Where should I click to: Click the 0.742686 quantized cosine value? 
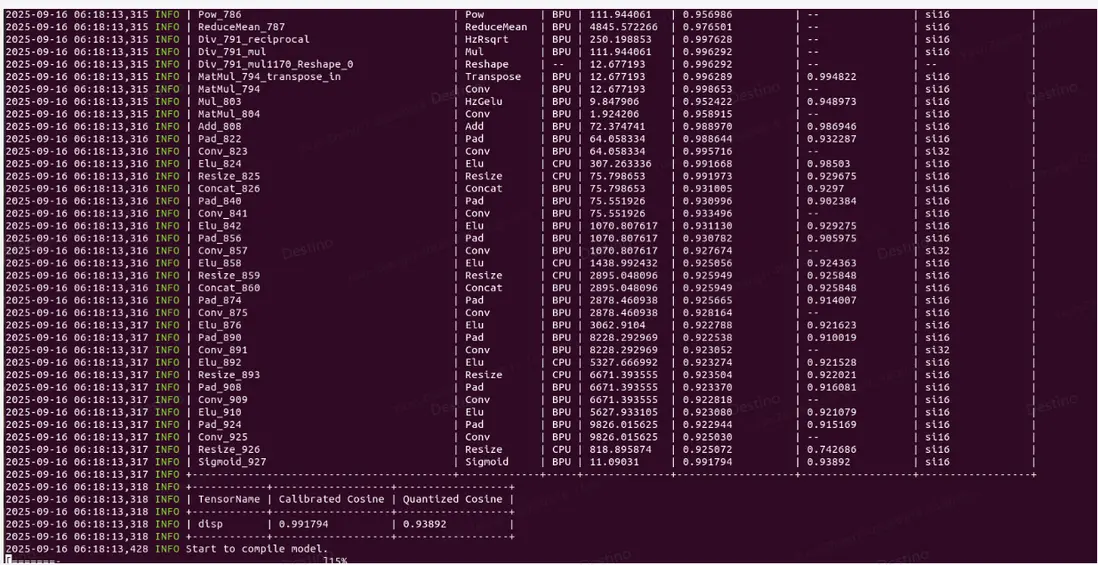tap(831, 450)
